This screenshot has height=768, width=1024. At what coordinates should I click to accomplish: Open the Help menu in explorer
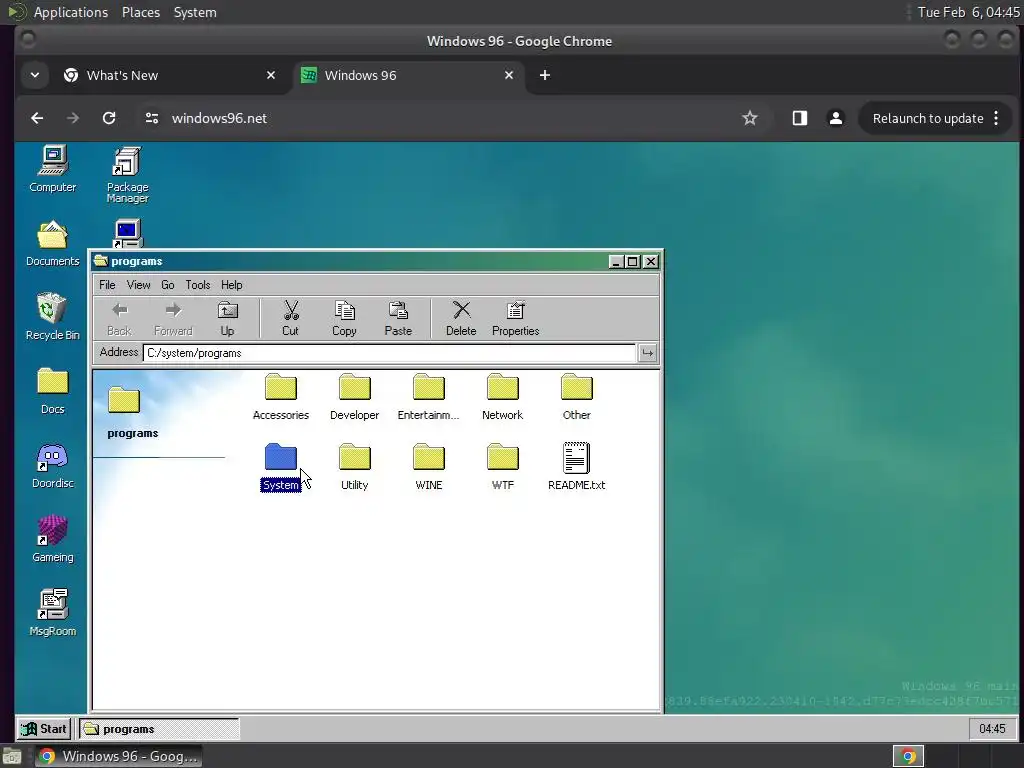[x=231, y=285]
